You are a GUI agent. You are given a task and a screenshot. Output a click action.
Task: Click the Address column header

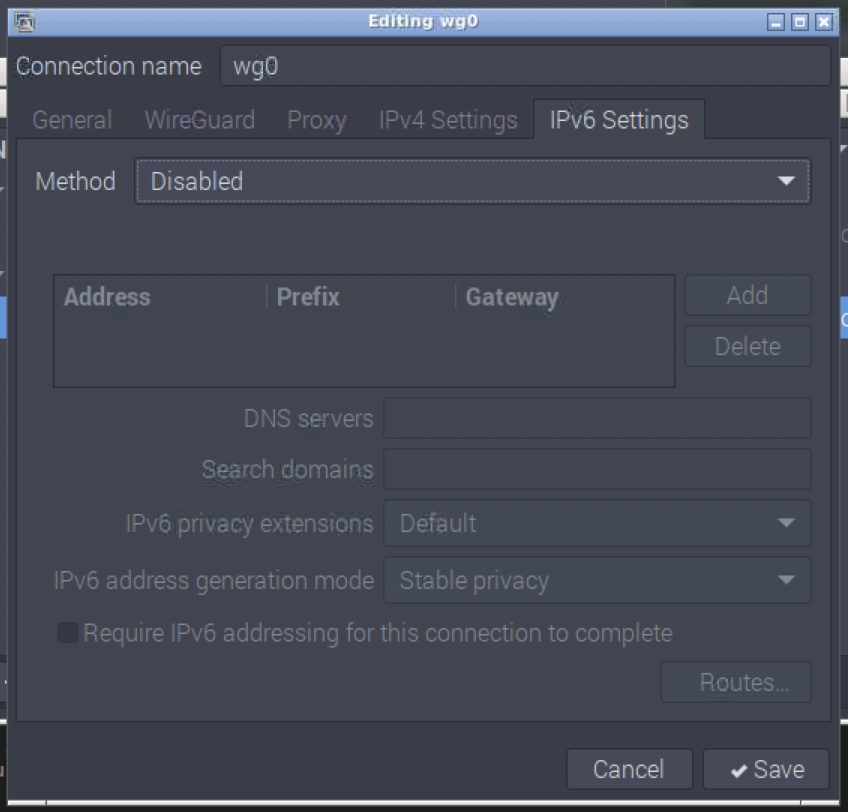pyautogui.click(x=106, y=296)
